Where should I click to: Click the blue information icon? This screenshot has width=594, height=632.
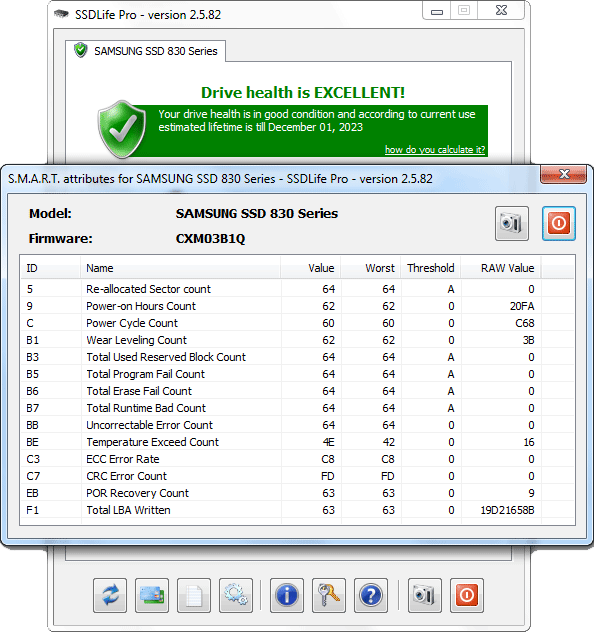coord(287,595)
